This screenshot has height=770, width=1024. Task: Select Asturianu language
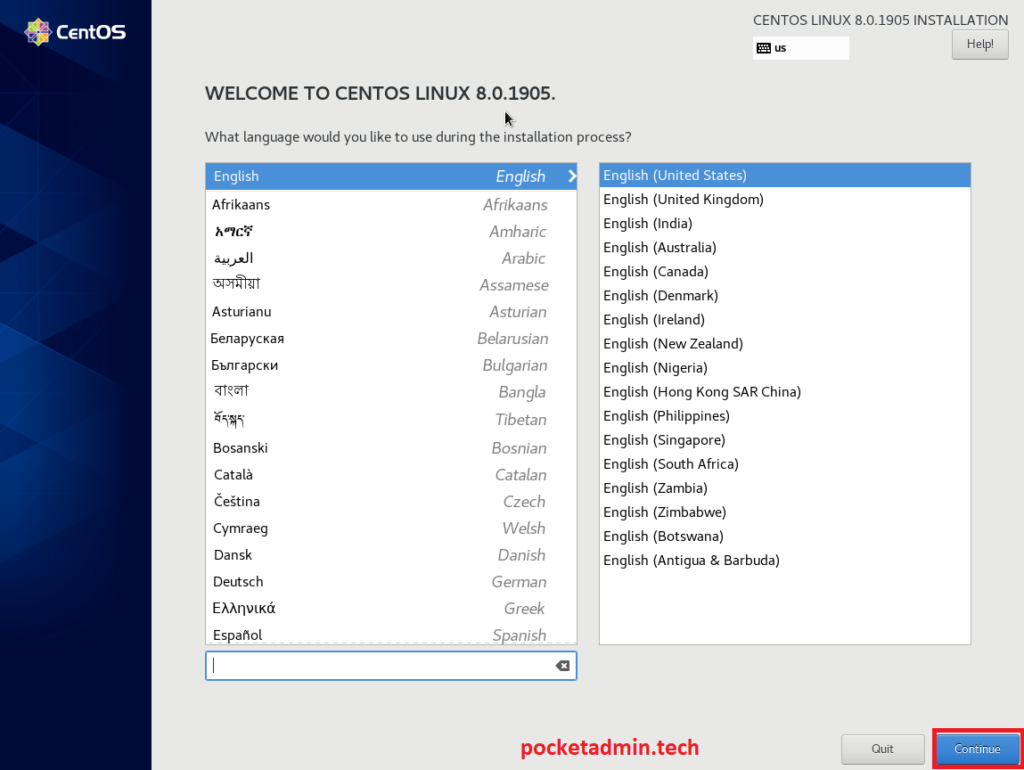(x=391, y=312)
